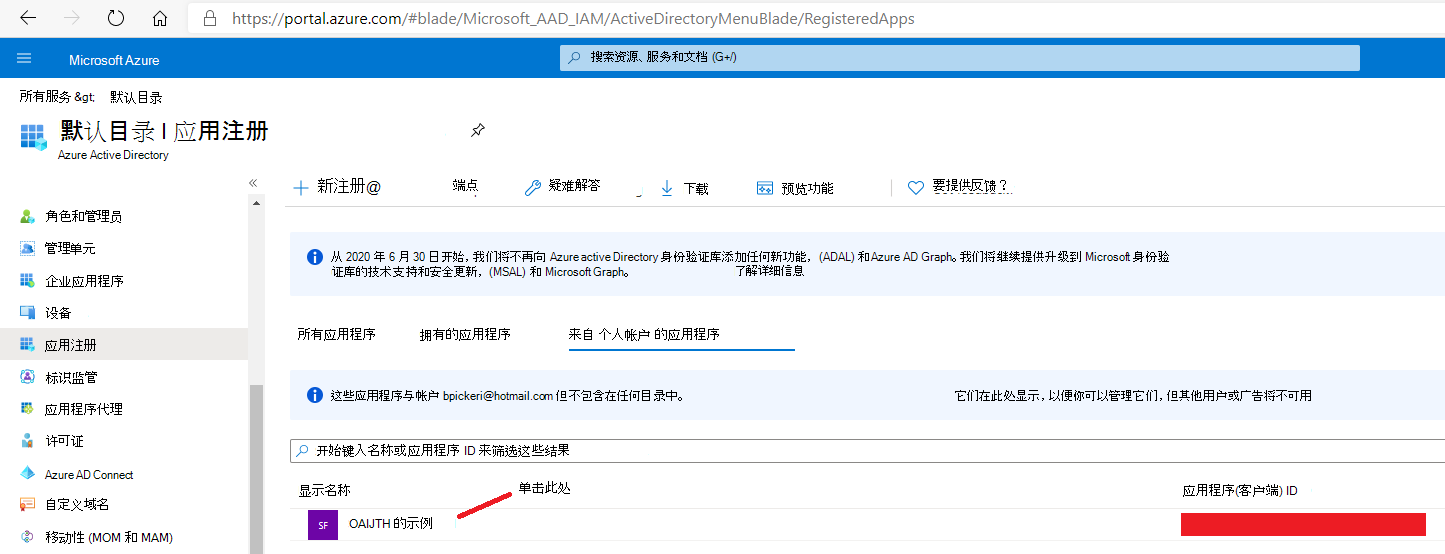Click the Azure Active Directory blade icon
This screenshot has width=1445, height=554.
click(x=33, y=137)
